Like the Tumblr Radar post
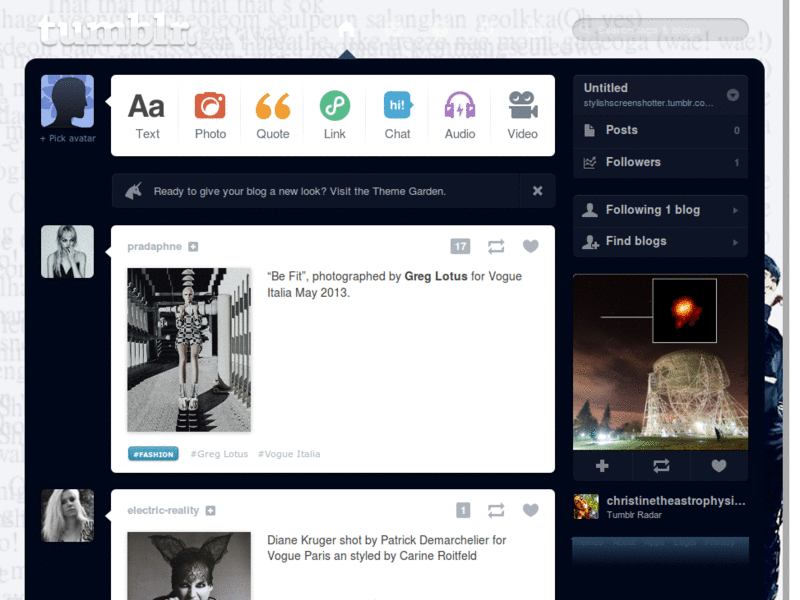The width and height of the screenshot is (800, 600). point(719,466)
